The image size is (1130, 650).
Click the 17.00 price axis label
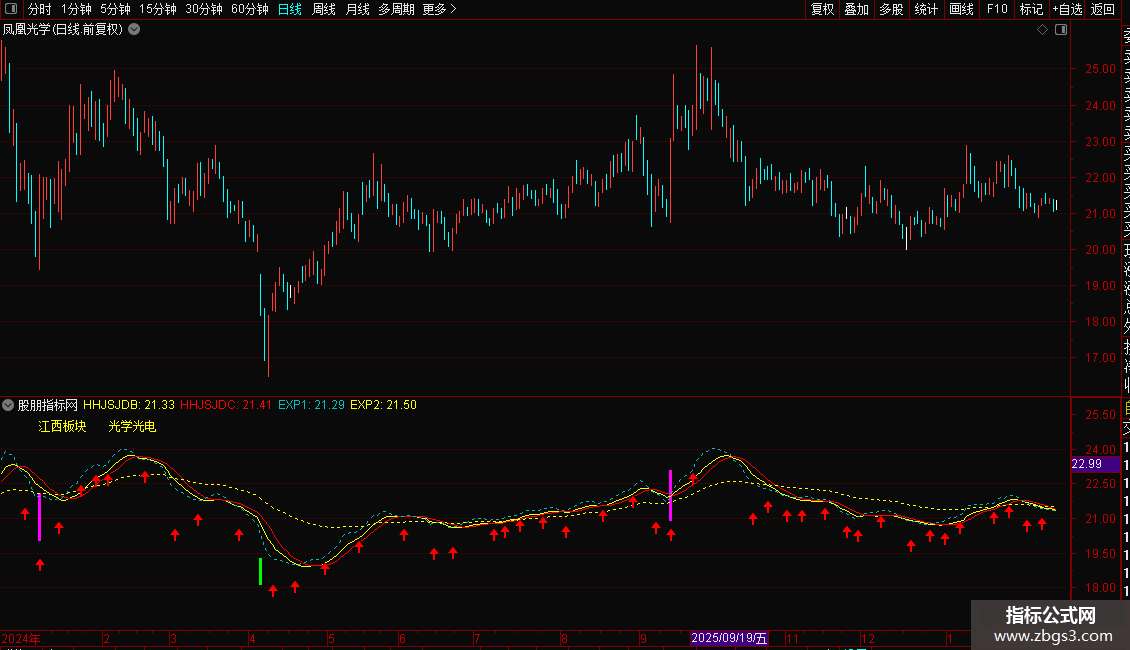click(x=1100, y=357)
